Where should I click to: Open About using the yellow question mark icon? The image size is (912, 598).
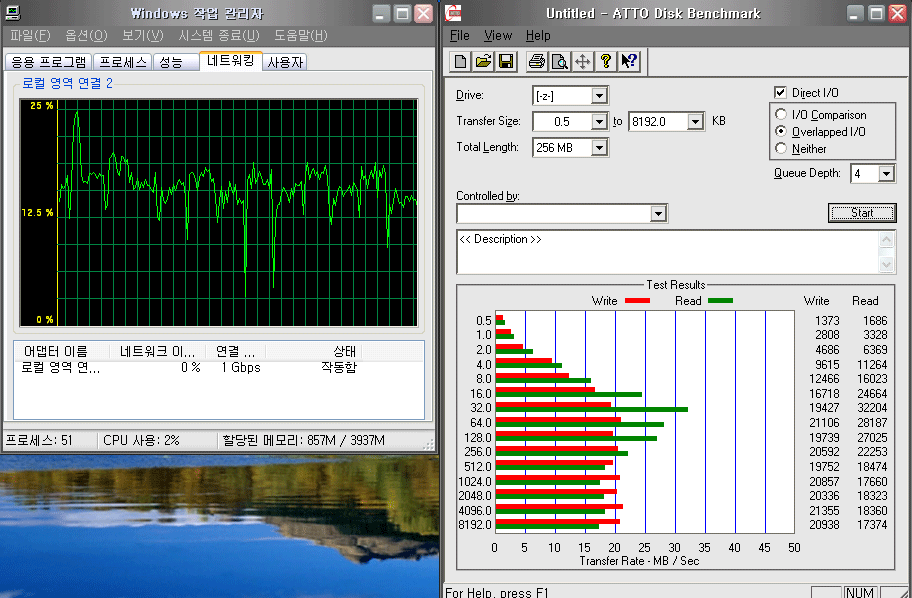coord(605,61)
